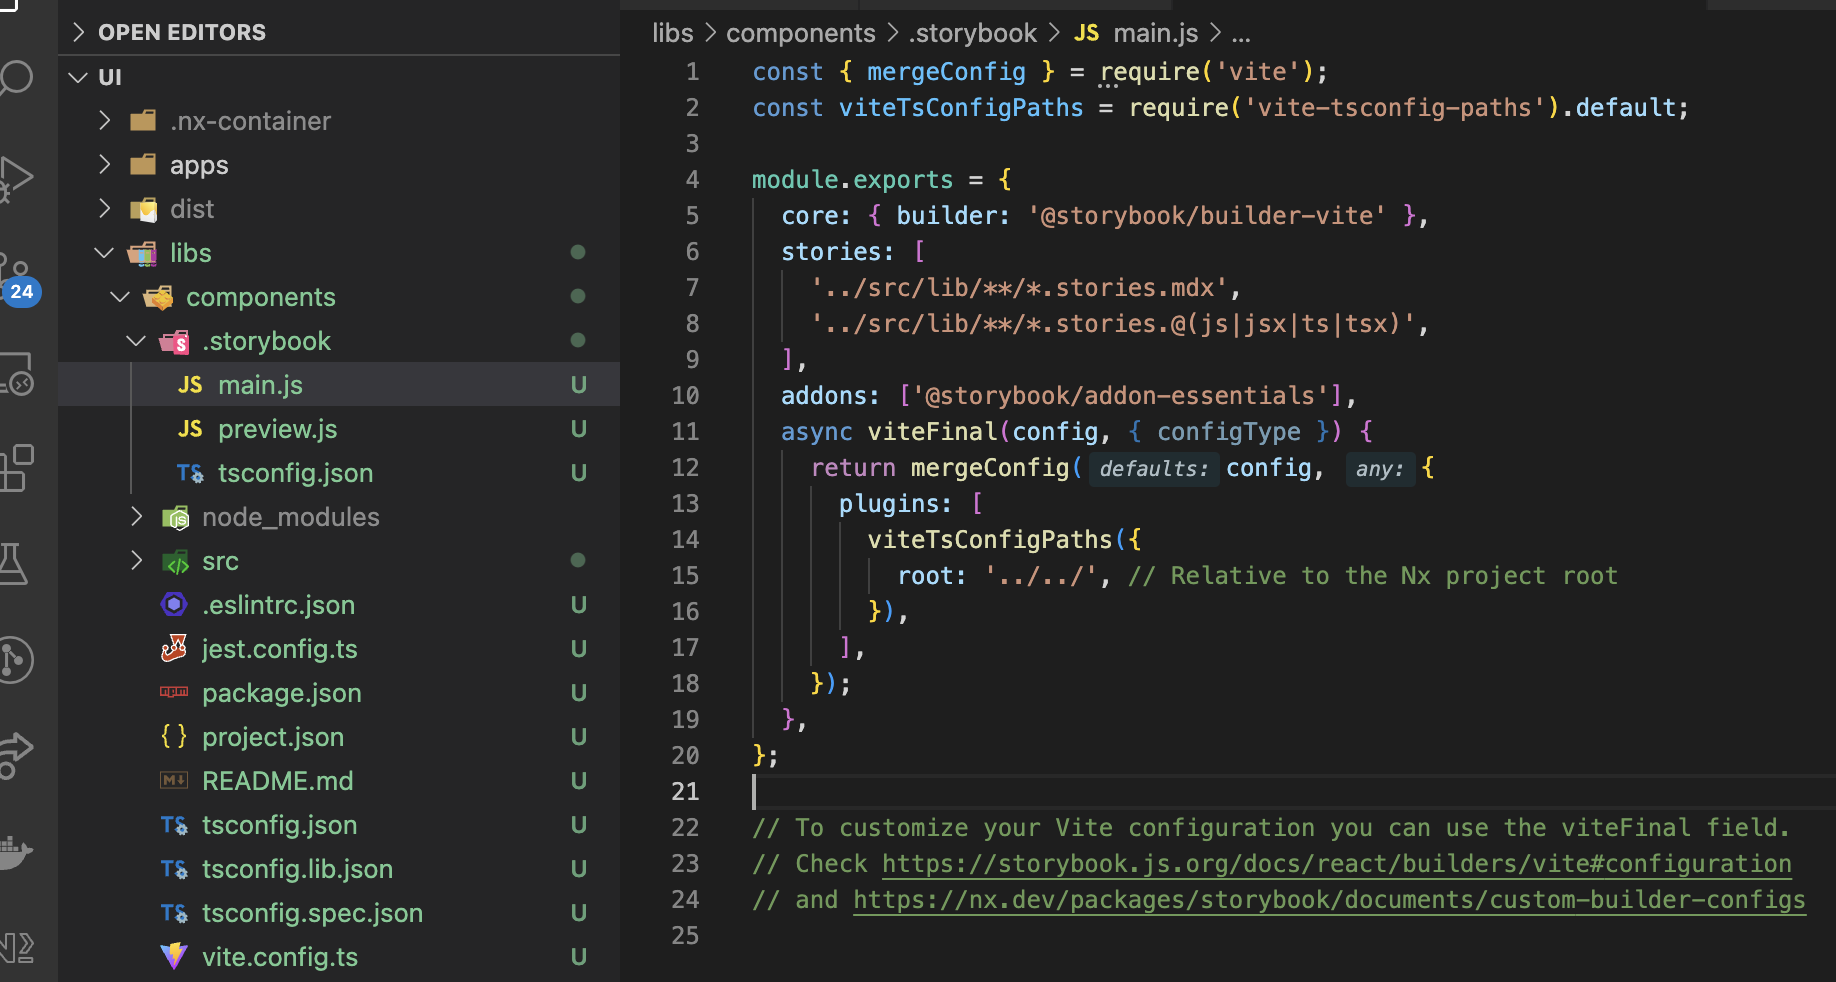
Task: Open the Remote Explorer view
Action: click(18, 375)
